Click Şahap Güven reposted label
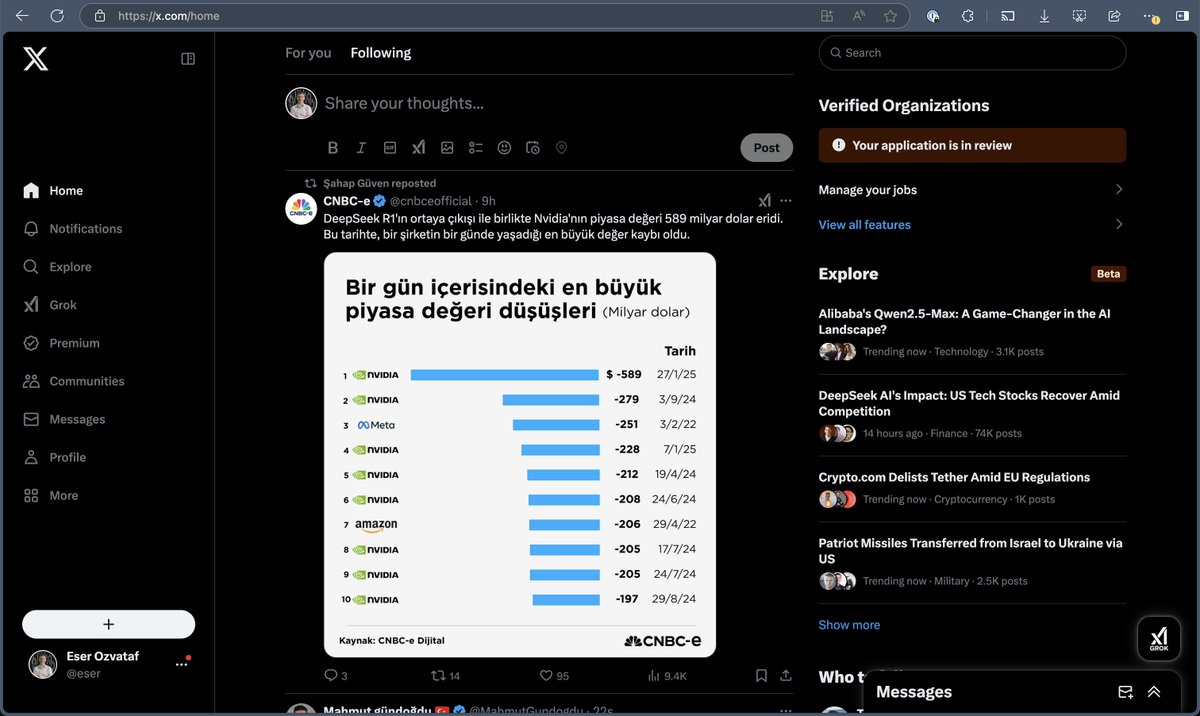The width and height of the screenshot is (1200, 716). 379,183
